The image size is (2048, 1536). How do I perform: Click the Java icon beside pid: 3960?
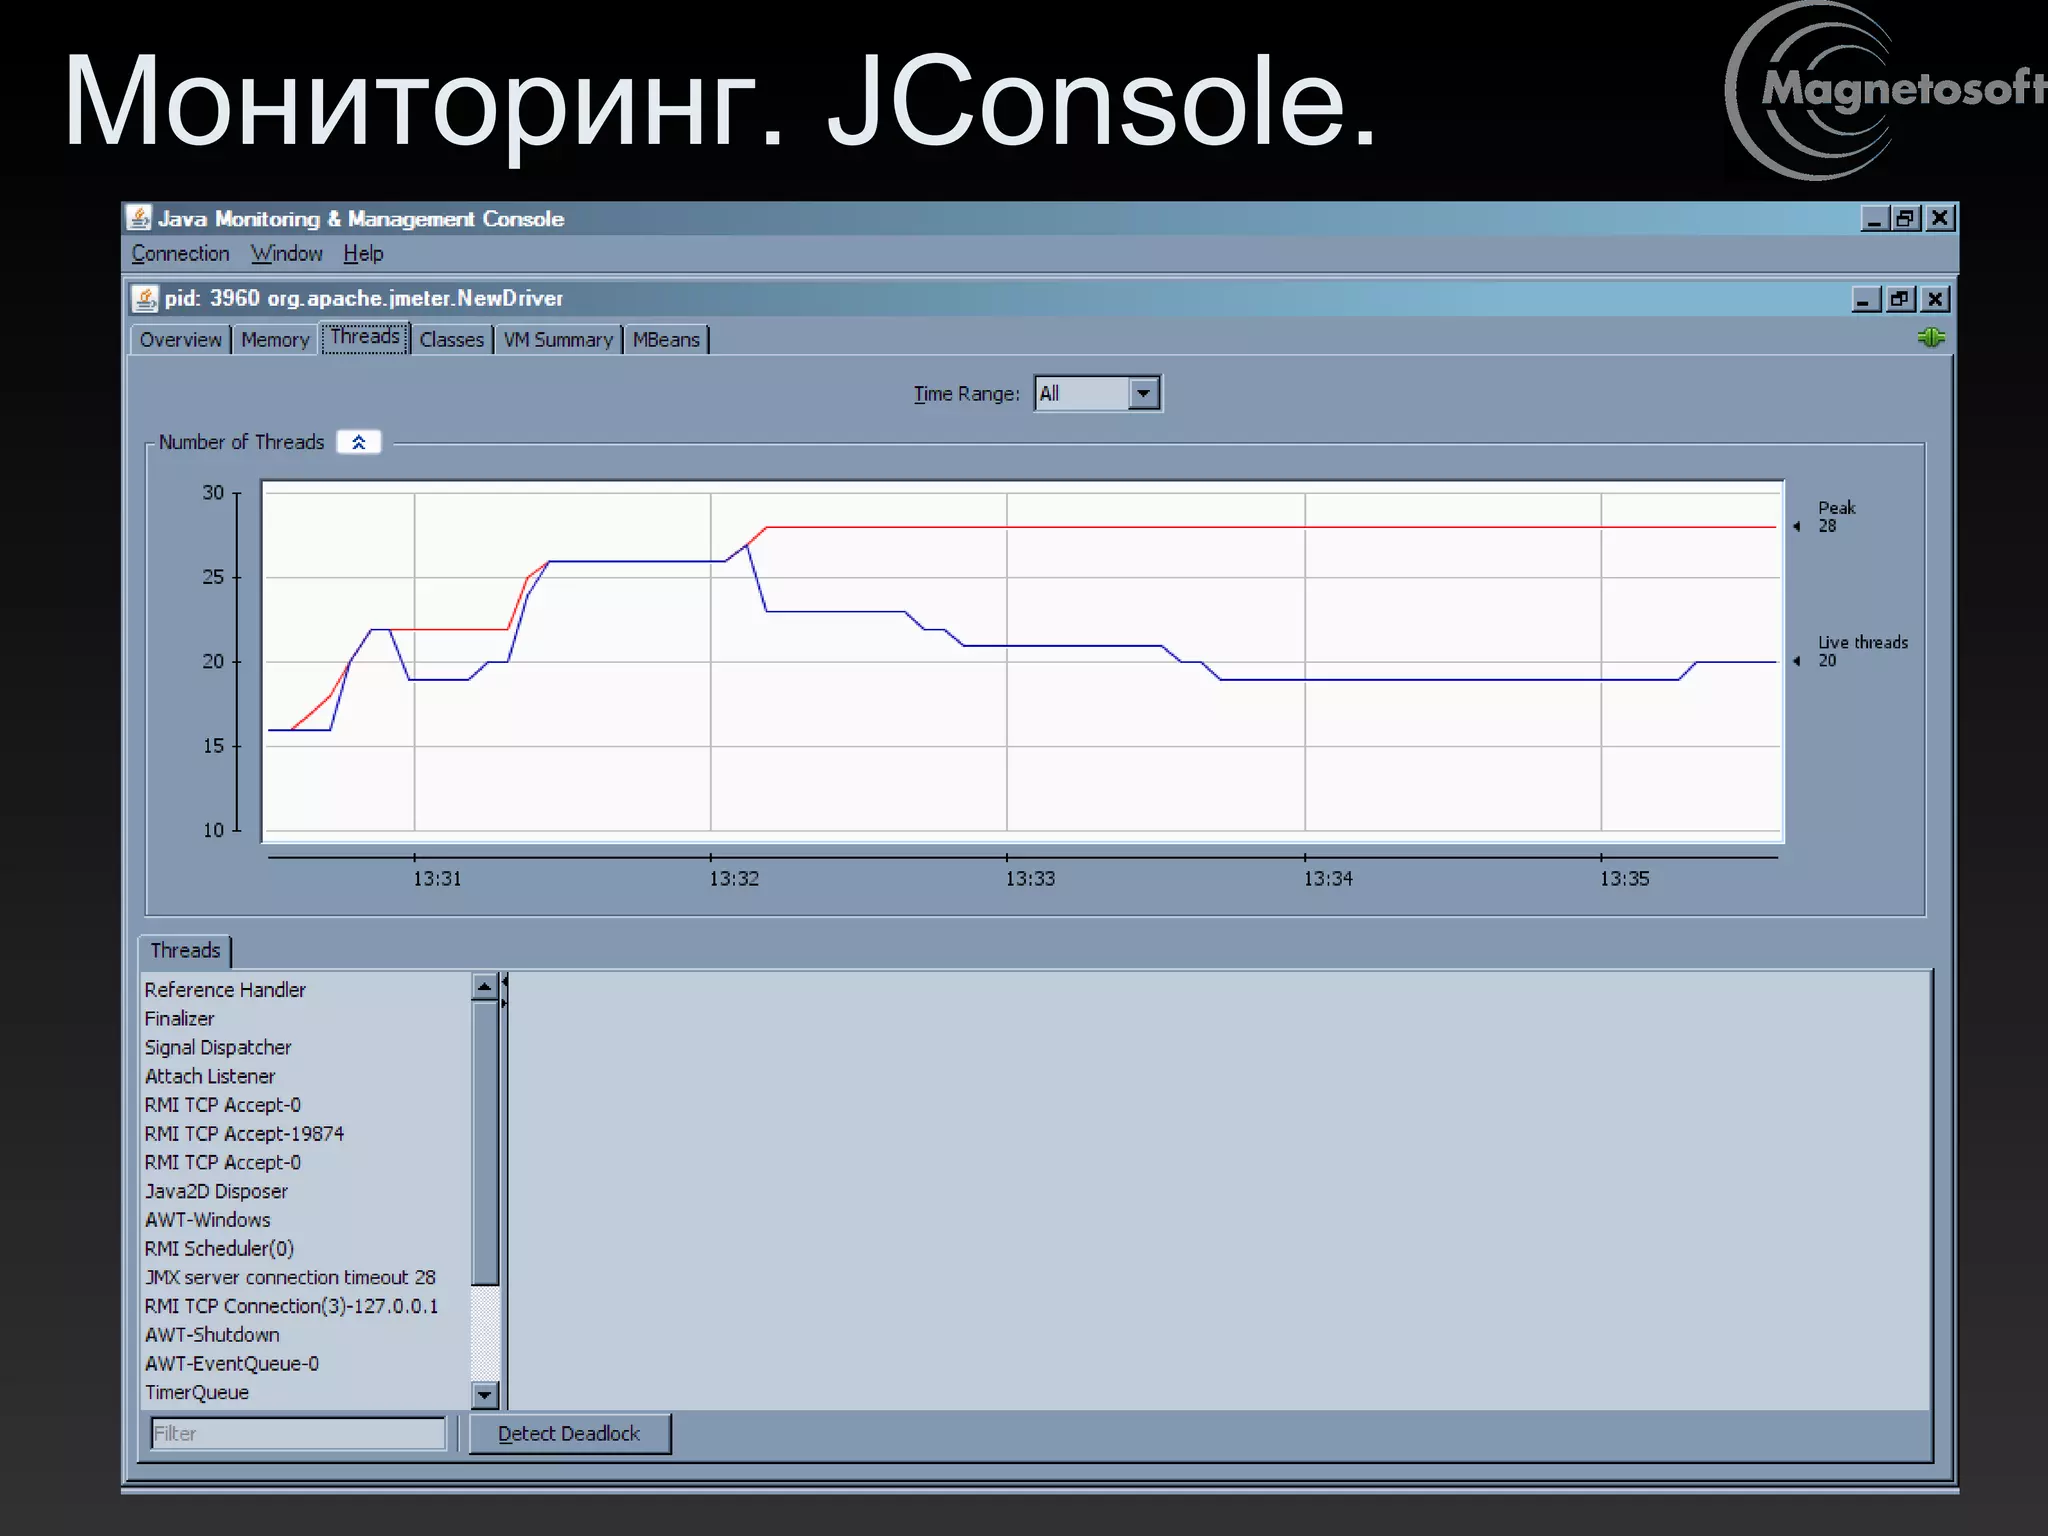click(x=145, y=298)
